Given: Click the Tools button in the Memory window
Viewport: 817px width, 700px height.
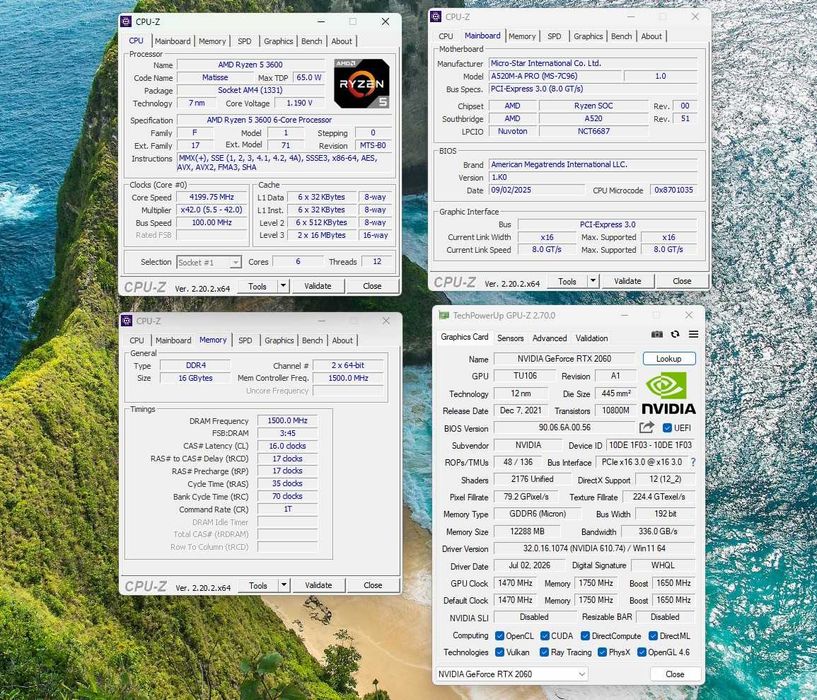Looking at the screenshot, I should click(x=258, y=585).
